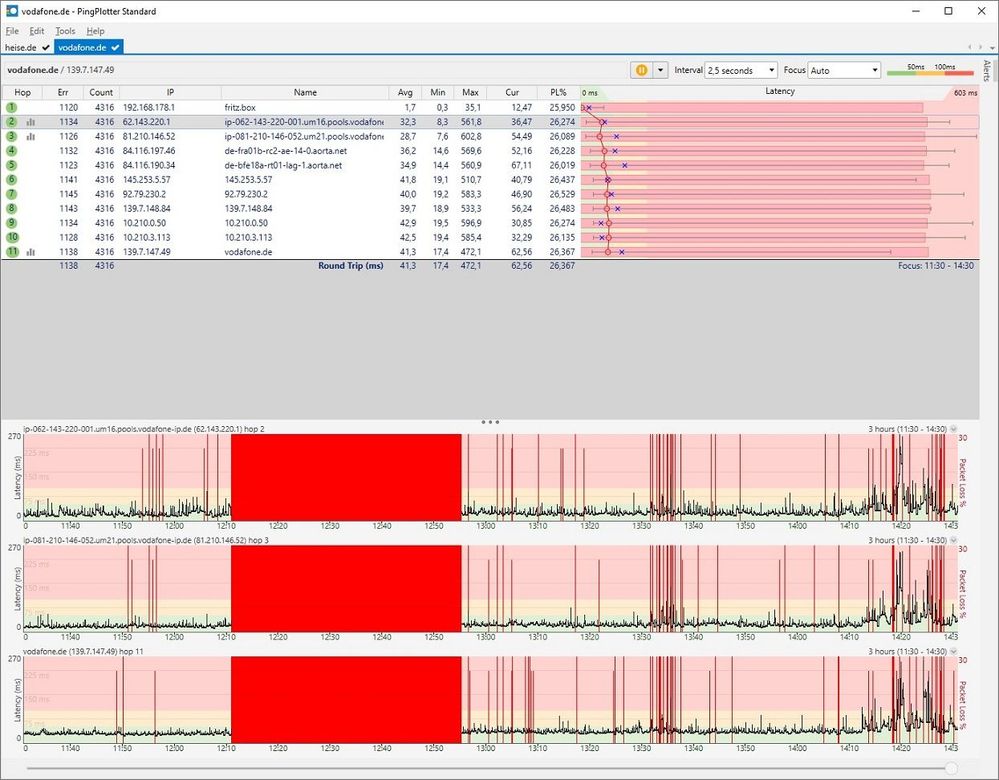The height and width of the screenshot is (780, 999).
Task: Click the Max column header
Action: [470, 92]
